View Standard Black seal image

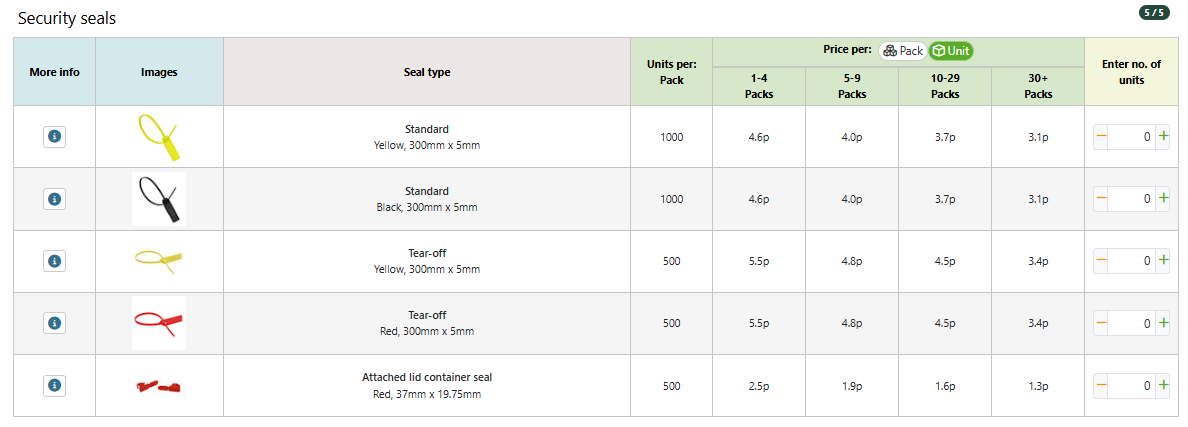pyautogui.click(x=159, y=199)
